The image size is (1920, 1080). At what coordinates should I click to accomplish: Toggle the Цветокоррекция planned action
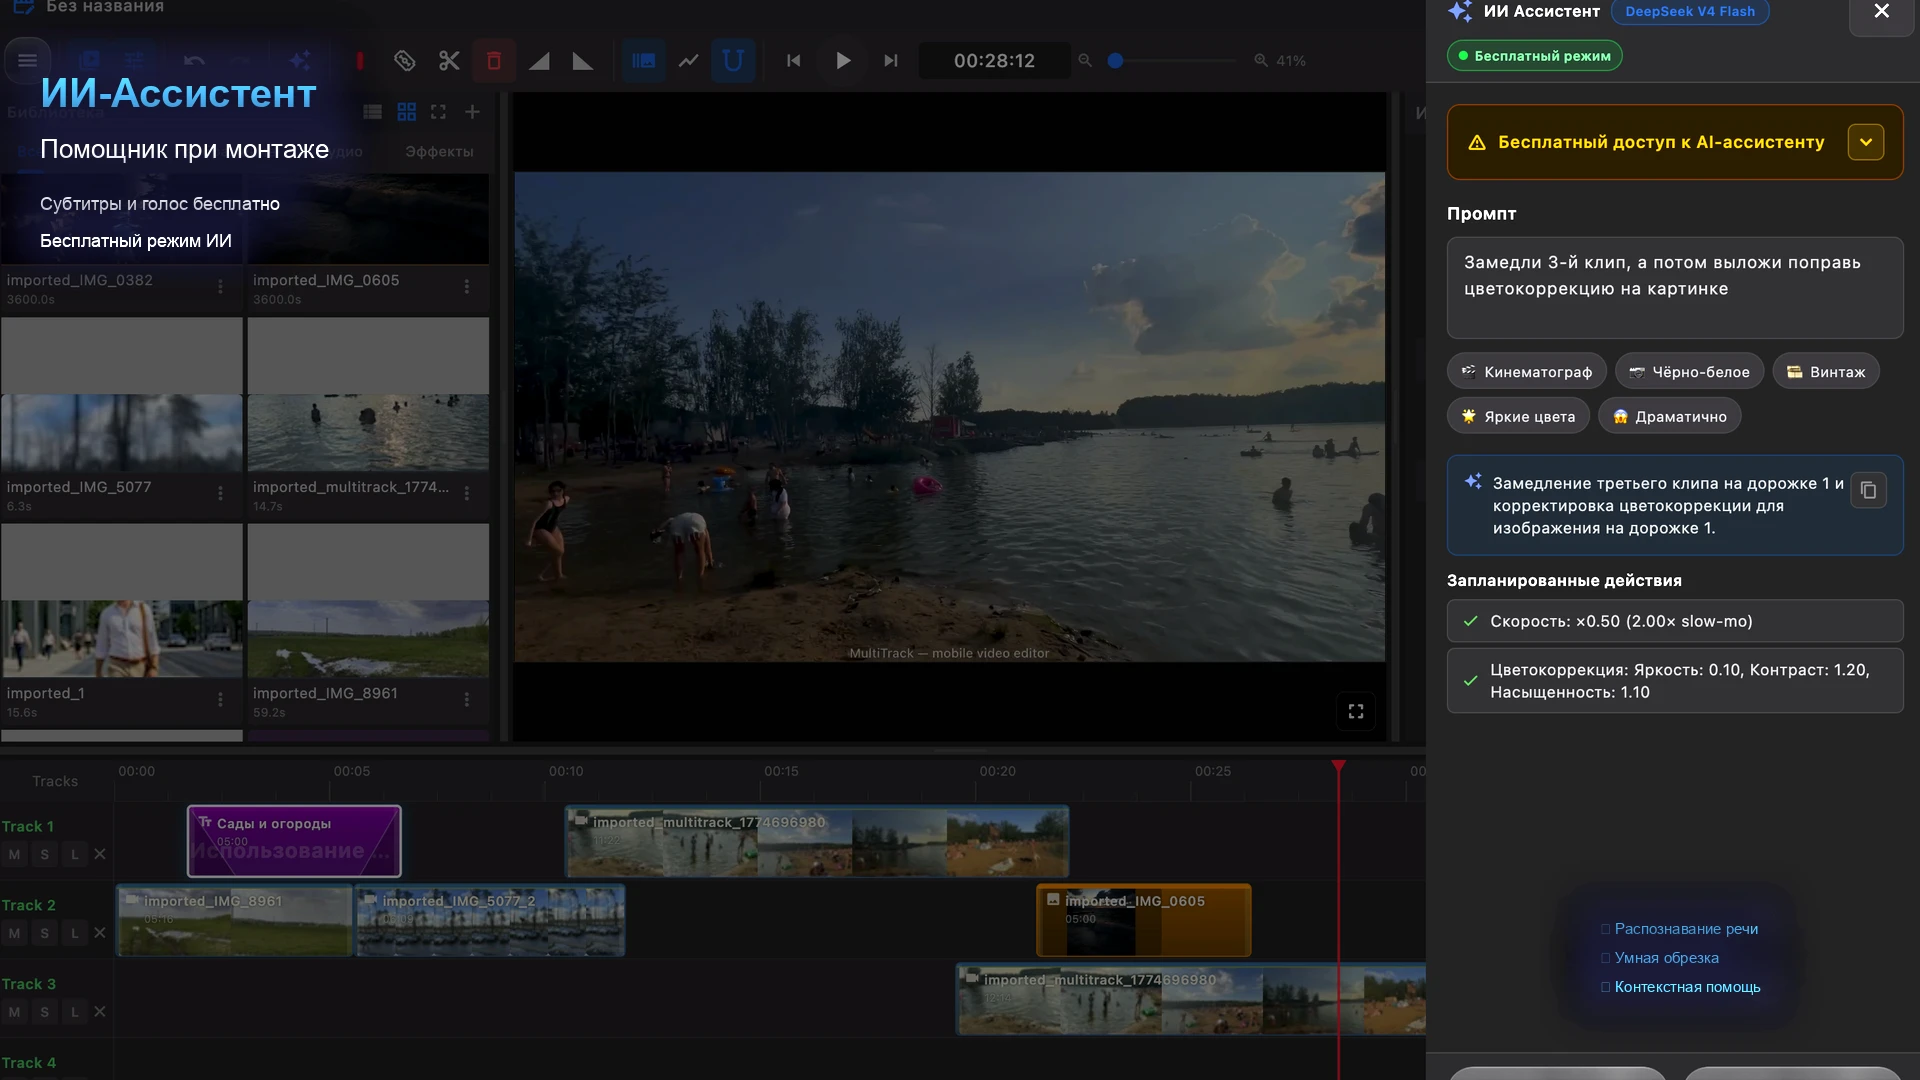coord(1674,681)
